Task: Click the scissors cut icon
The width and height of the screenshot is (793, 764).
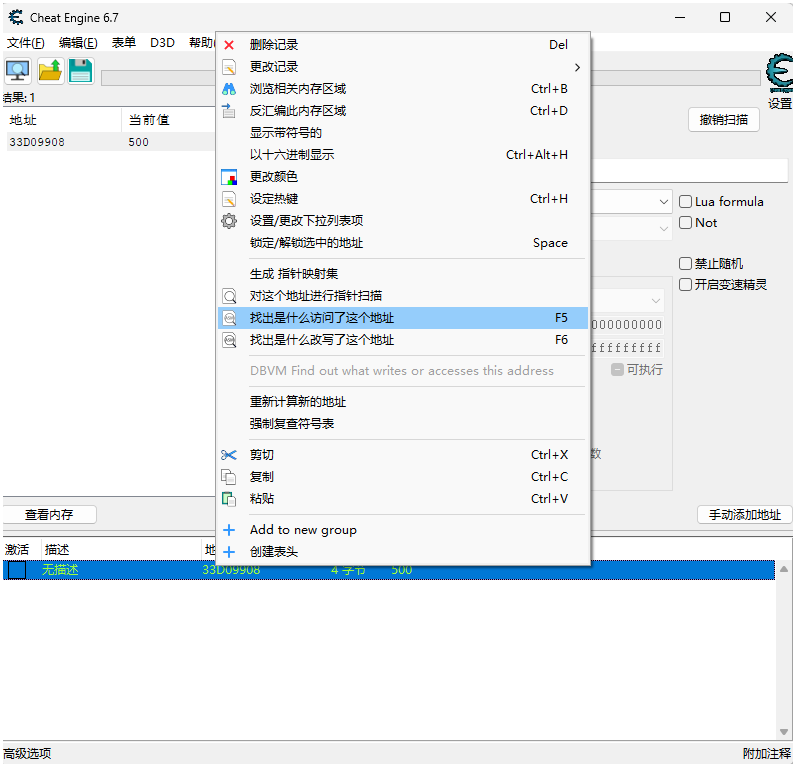Action: [229, 455]
